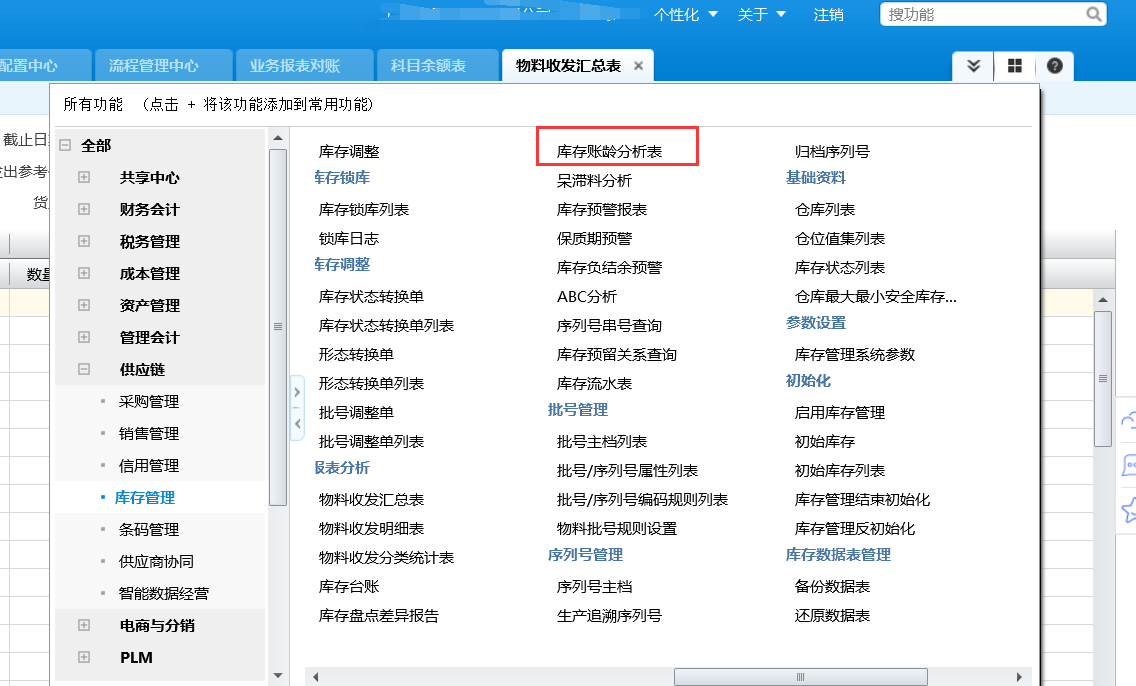Click horizontal scrollbar right arrow
This screenshot has width=1136, height=686.
tap(1019, 677)
